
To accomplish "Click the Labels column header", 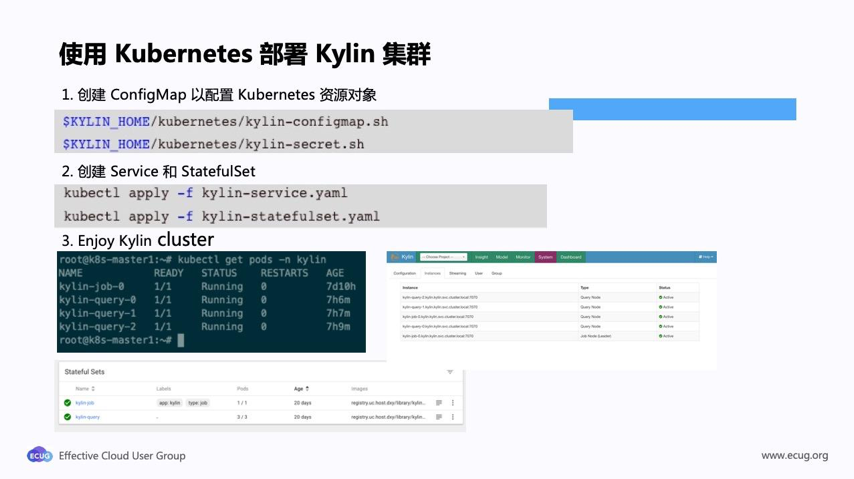I will click(163, 389).
